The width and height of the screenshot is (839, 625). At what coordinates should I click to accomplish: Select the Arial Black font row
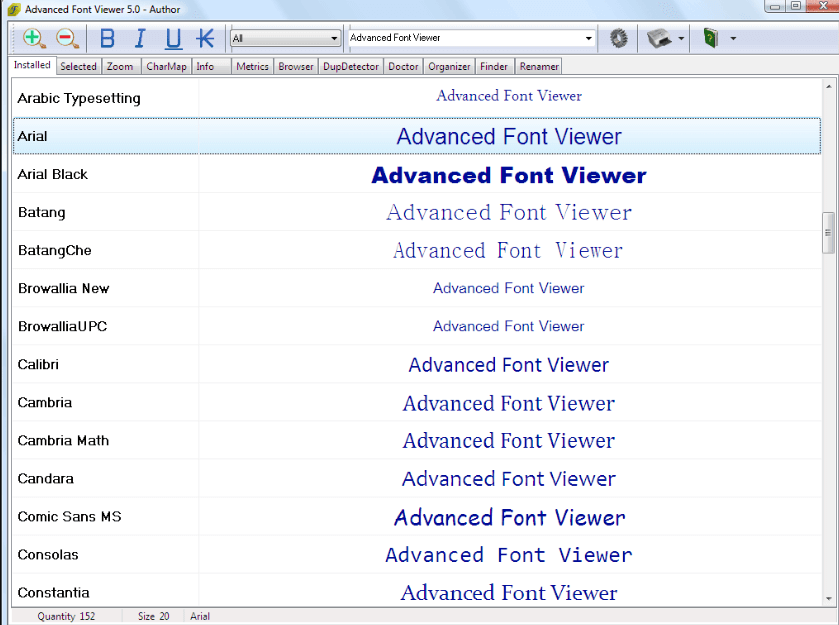(x=417, y=174)
